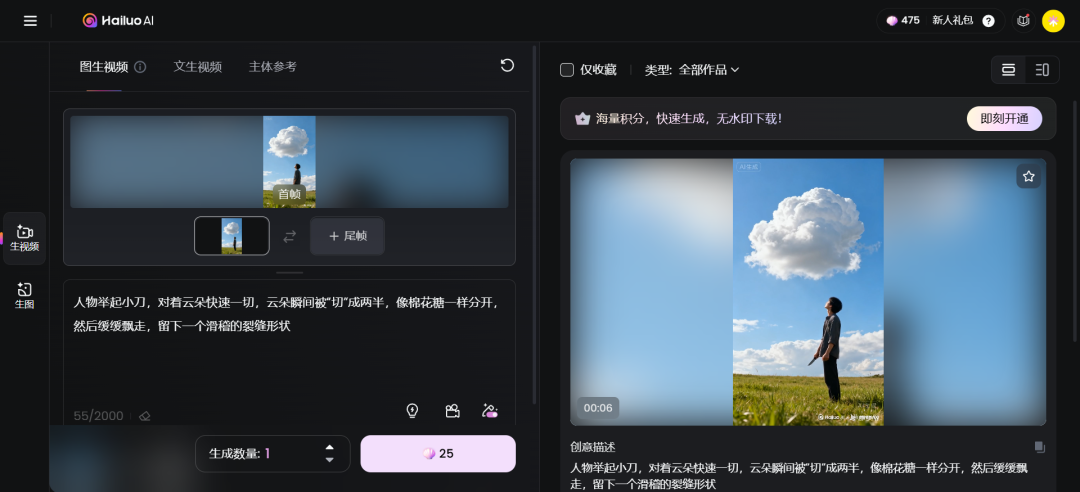The image size is (1080, 492).
Task: Open the camera movement icon
Action: (452, 411)
